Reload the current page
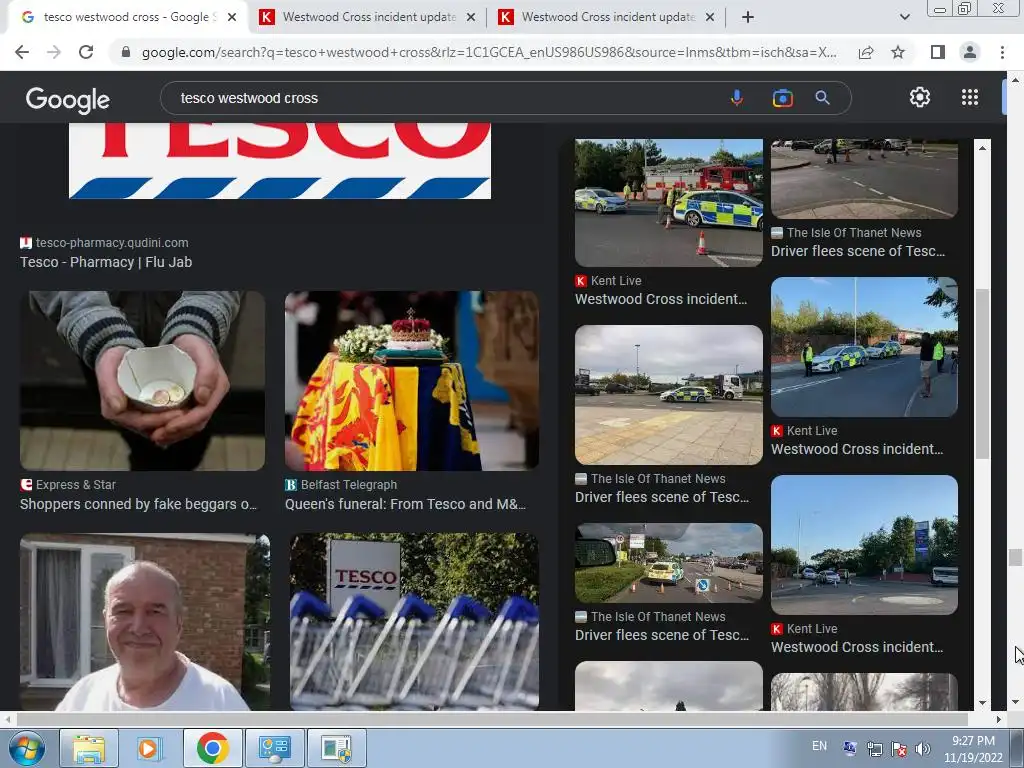The height and width of the screenshot is (768, 1024). (x=86, y=52)
